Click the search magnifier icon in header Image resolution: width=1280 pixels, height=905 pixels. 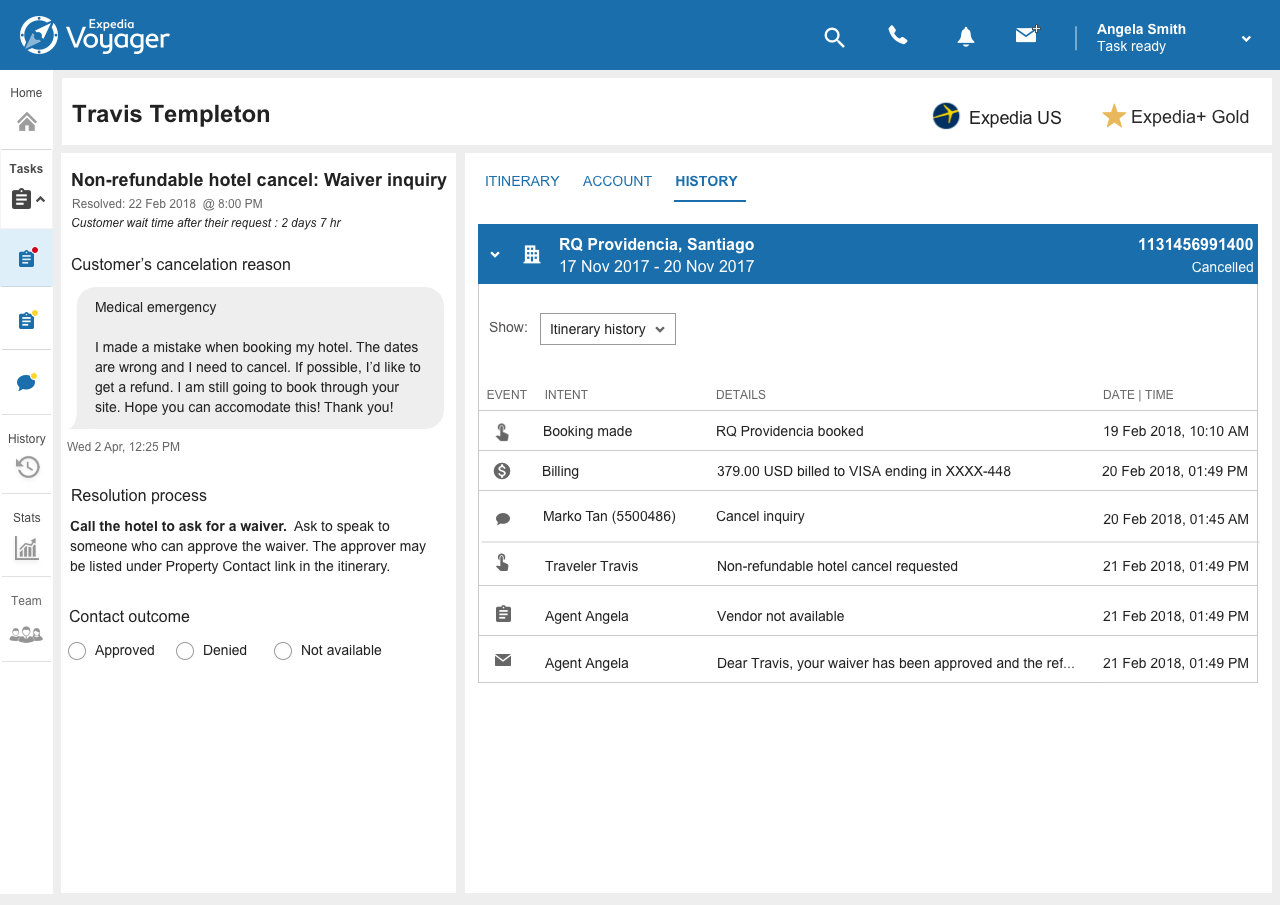click(834, 38)
